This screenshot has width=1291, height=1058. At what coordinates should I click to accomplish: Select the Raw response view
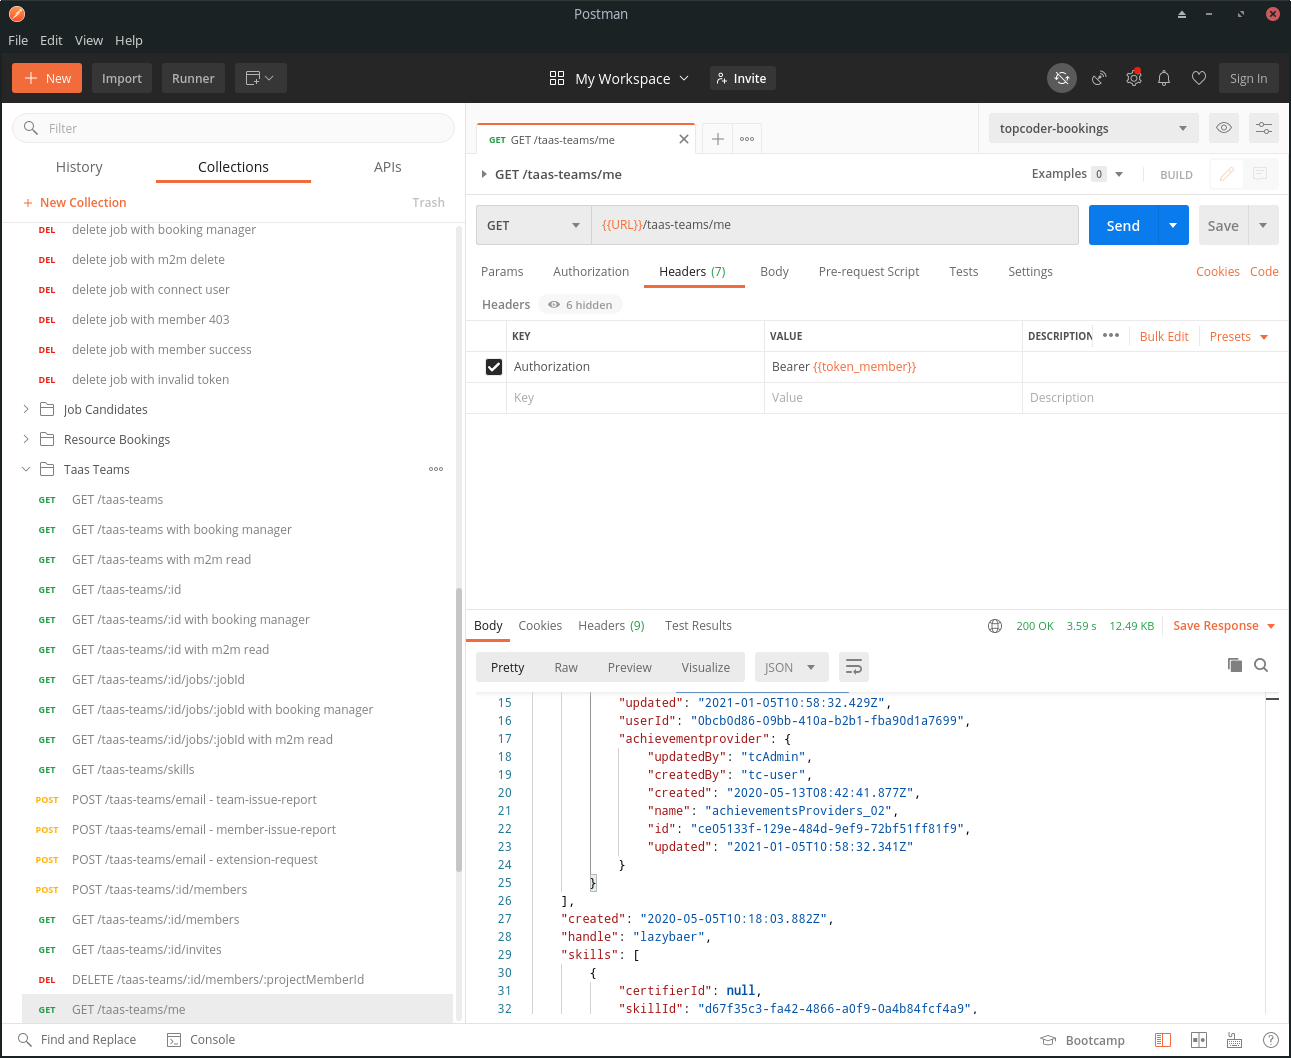(566, 668)
